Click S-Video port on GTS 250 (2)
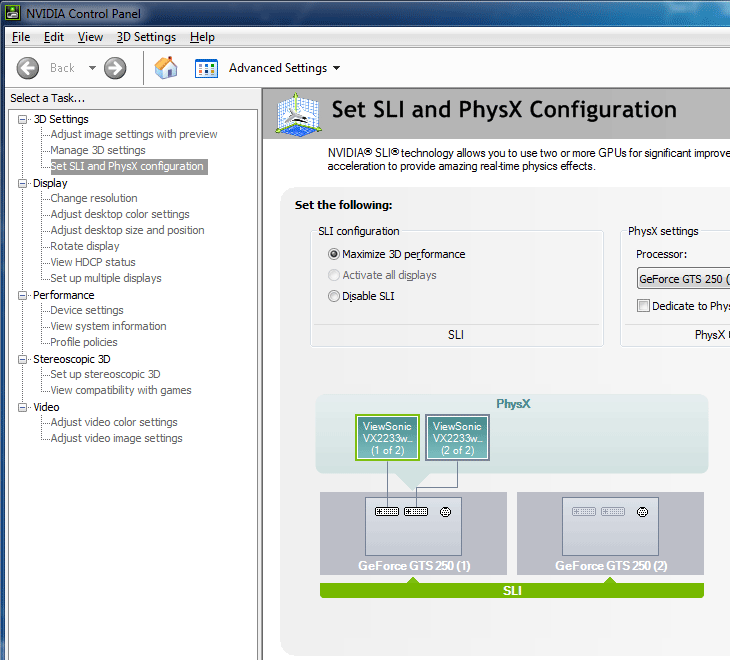Image resolution: width=730 pixels, height=660 pixels. point(642,512)
